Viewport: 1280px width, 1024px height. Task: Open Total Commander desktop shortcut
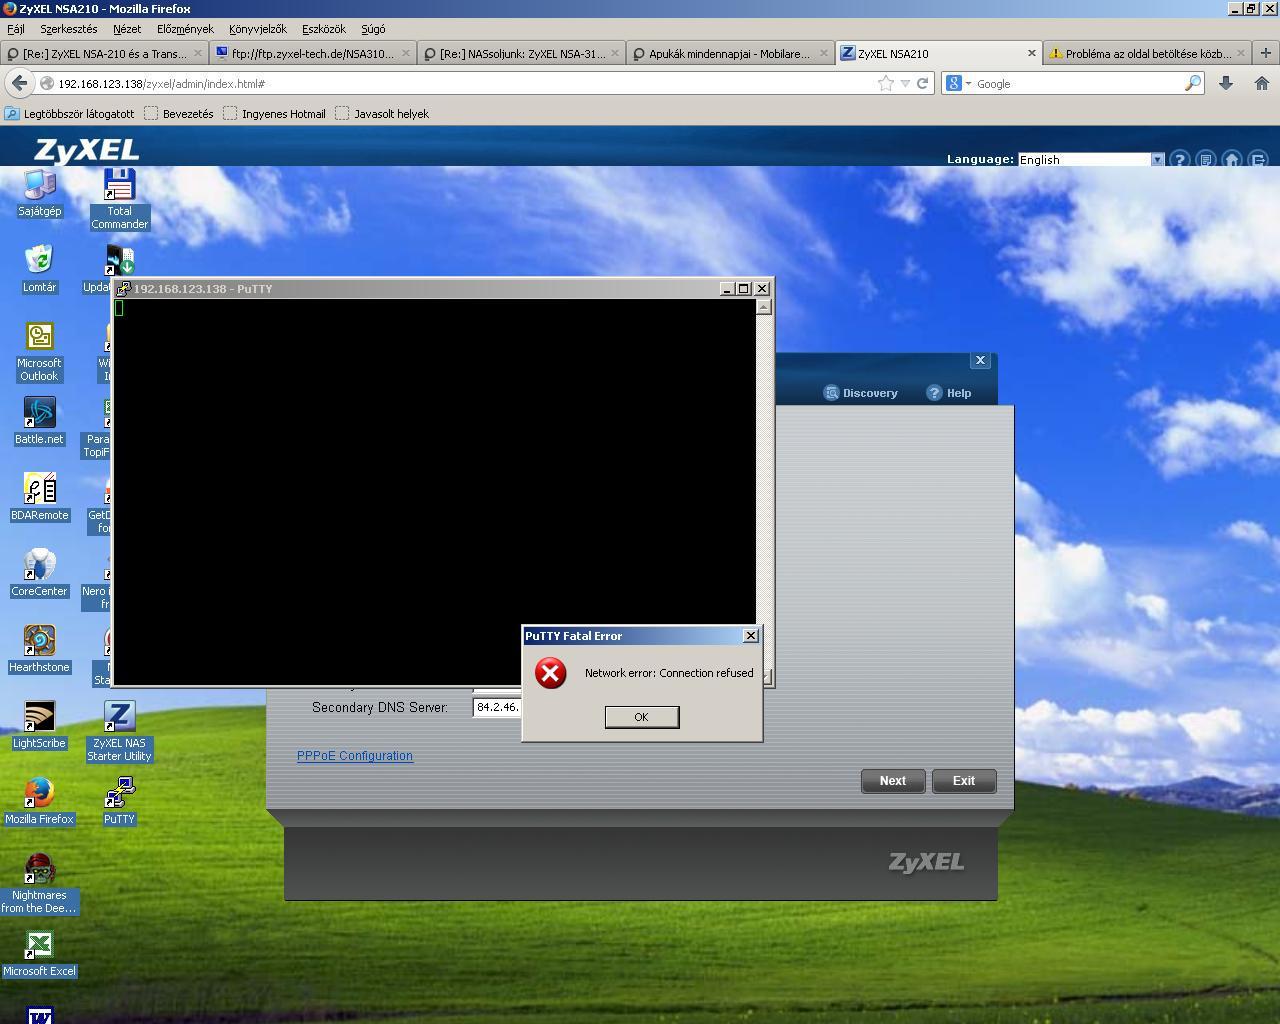119,199
